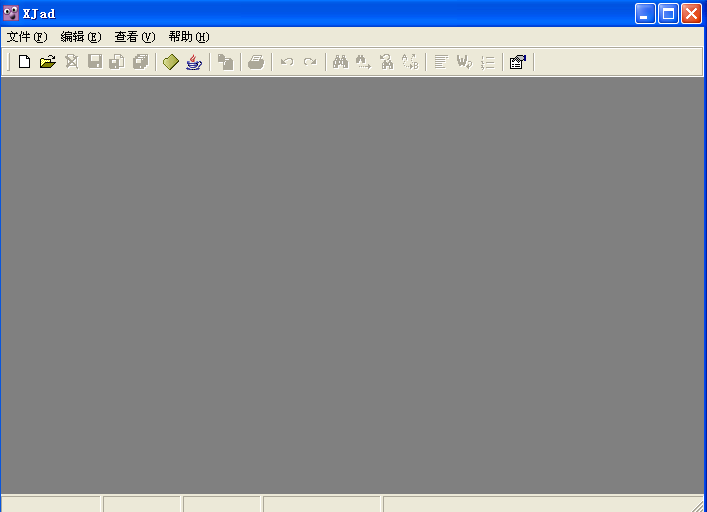Open the 查看(V) menu
This screenshot has height=512, width=707.
click(x=135, y=37)
